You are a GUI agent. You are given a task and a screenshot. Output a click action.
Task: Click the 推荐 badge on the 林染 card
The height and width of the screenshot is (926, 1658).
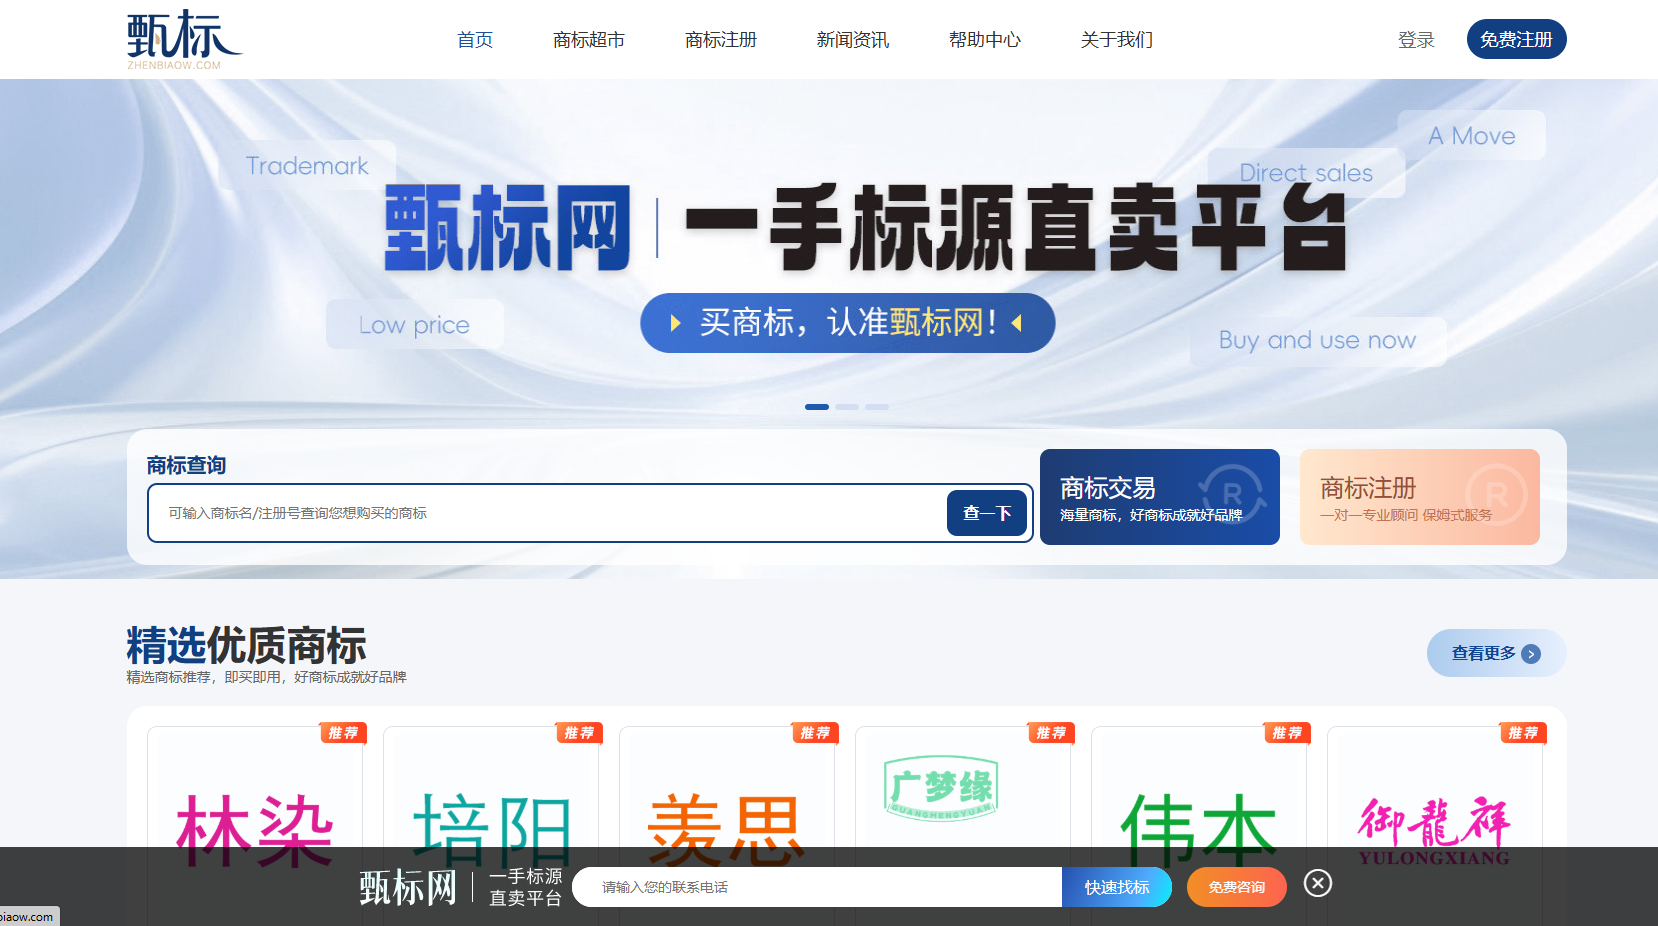tap(343, 733)
